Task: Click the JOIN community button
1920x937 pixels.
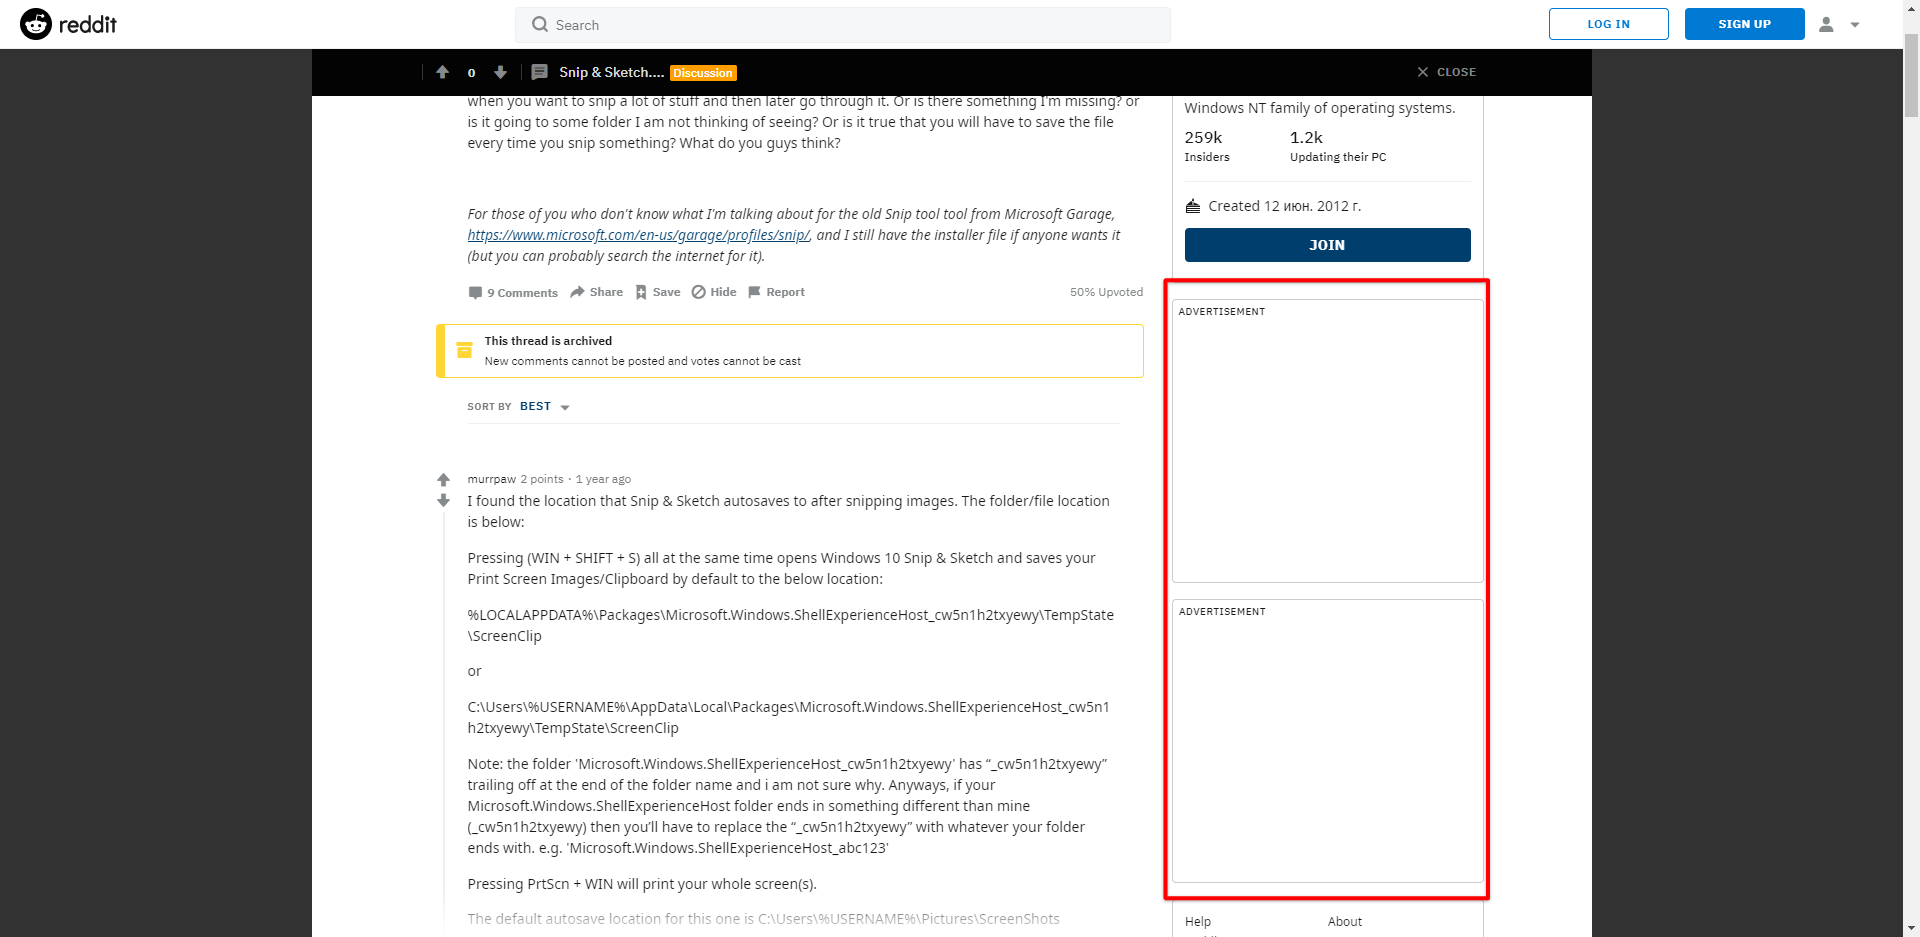Action: click(x=1327, y=245)
